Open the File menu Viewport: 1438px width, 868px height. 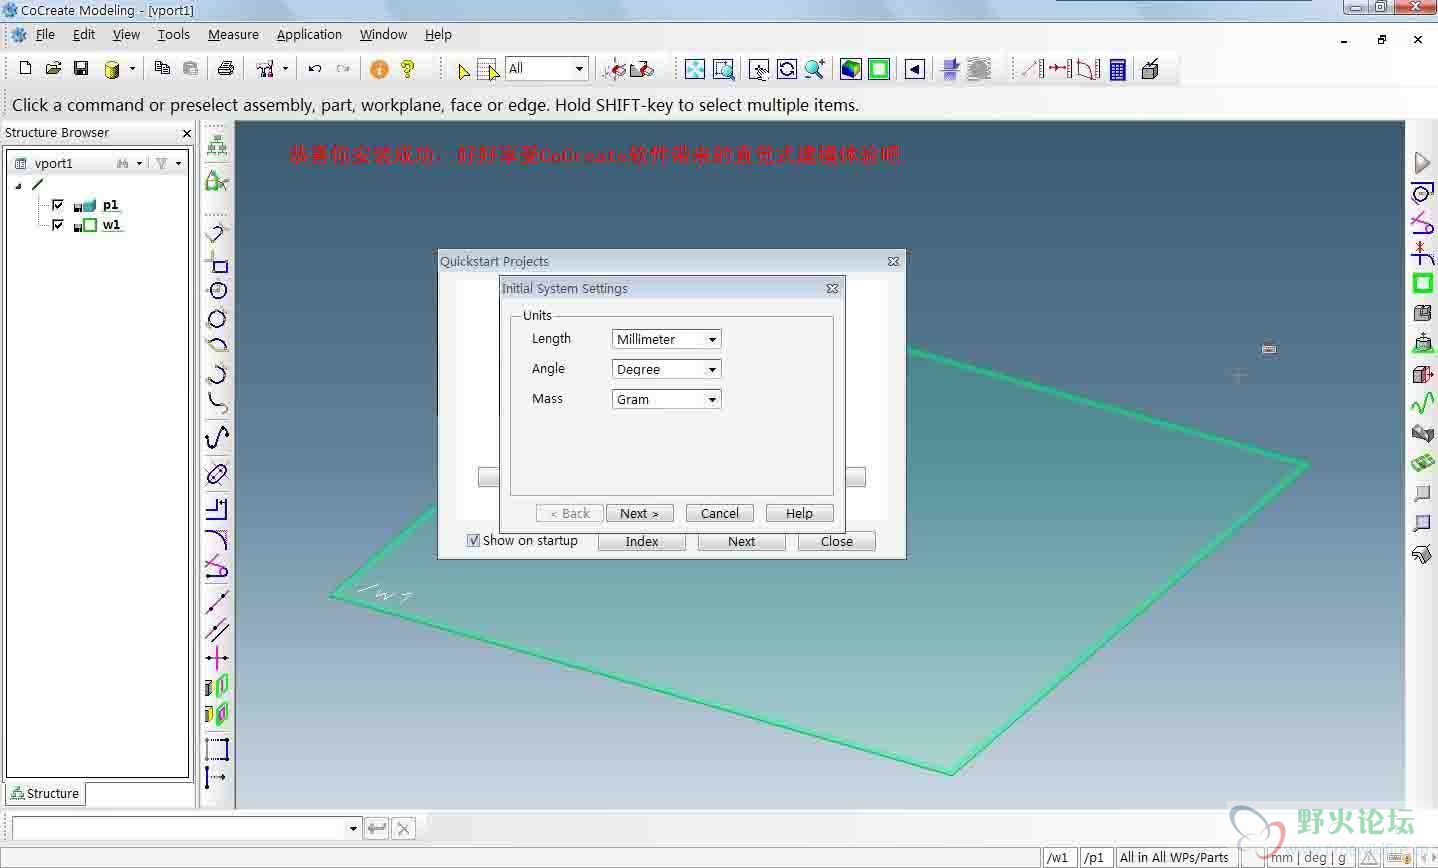(45, 34)
